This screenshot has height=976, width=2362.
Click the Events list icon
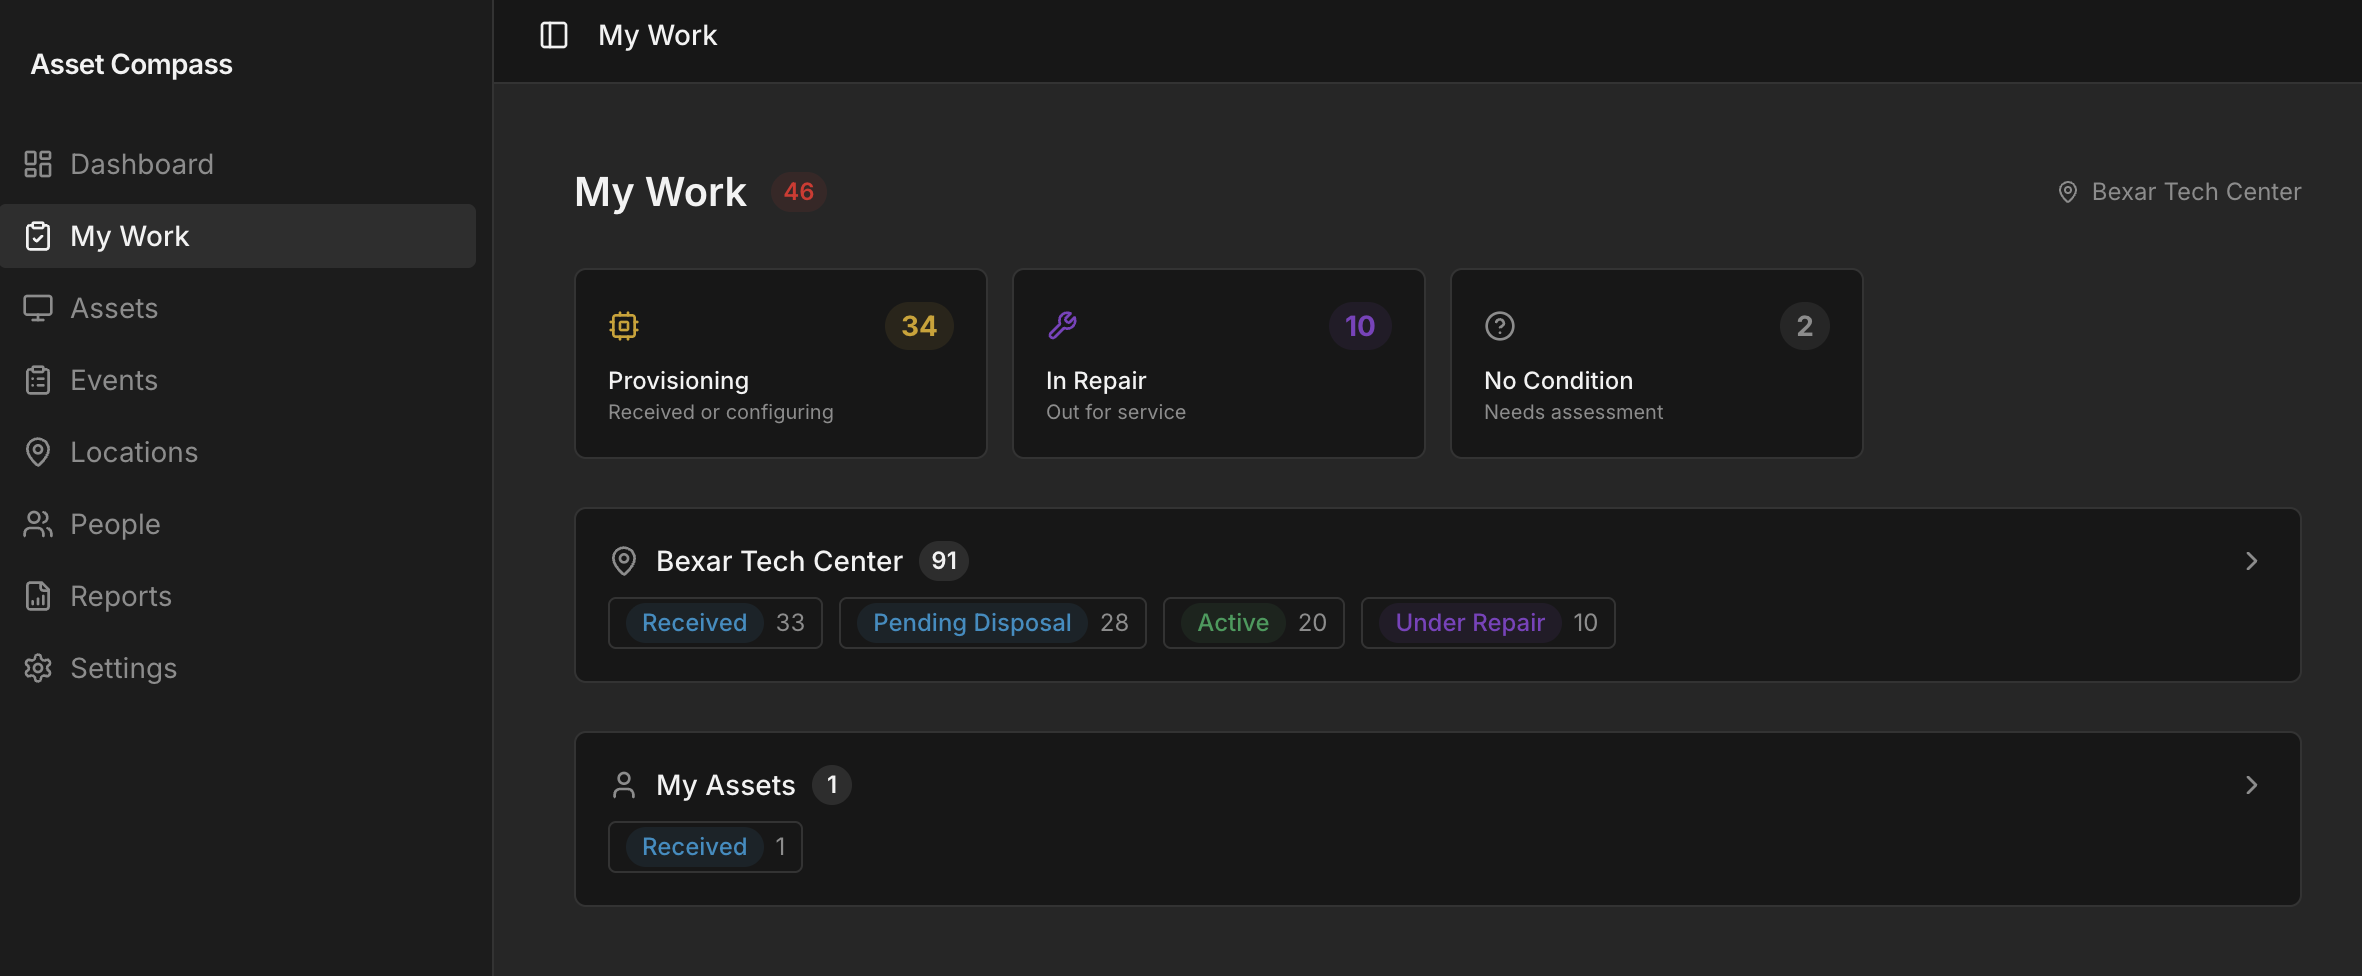[x=38, y=380]
